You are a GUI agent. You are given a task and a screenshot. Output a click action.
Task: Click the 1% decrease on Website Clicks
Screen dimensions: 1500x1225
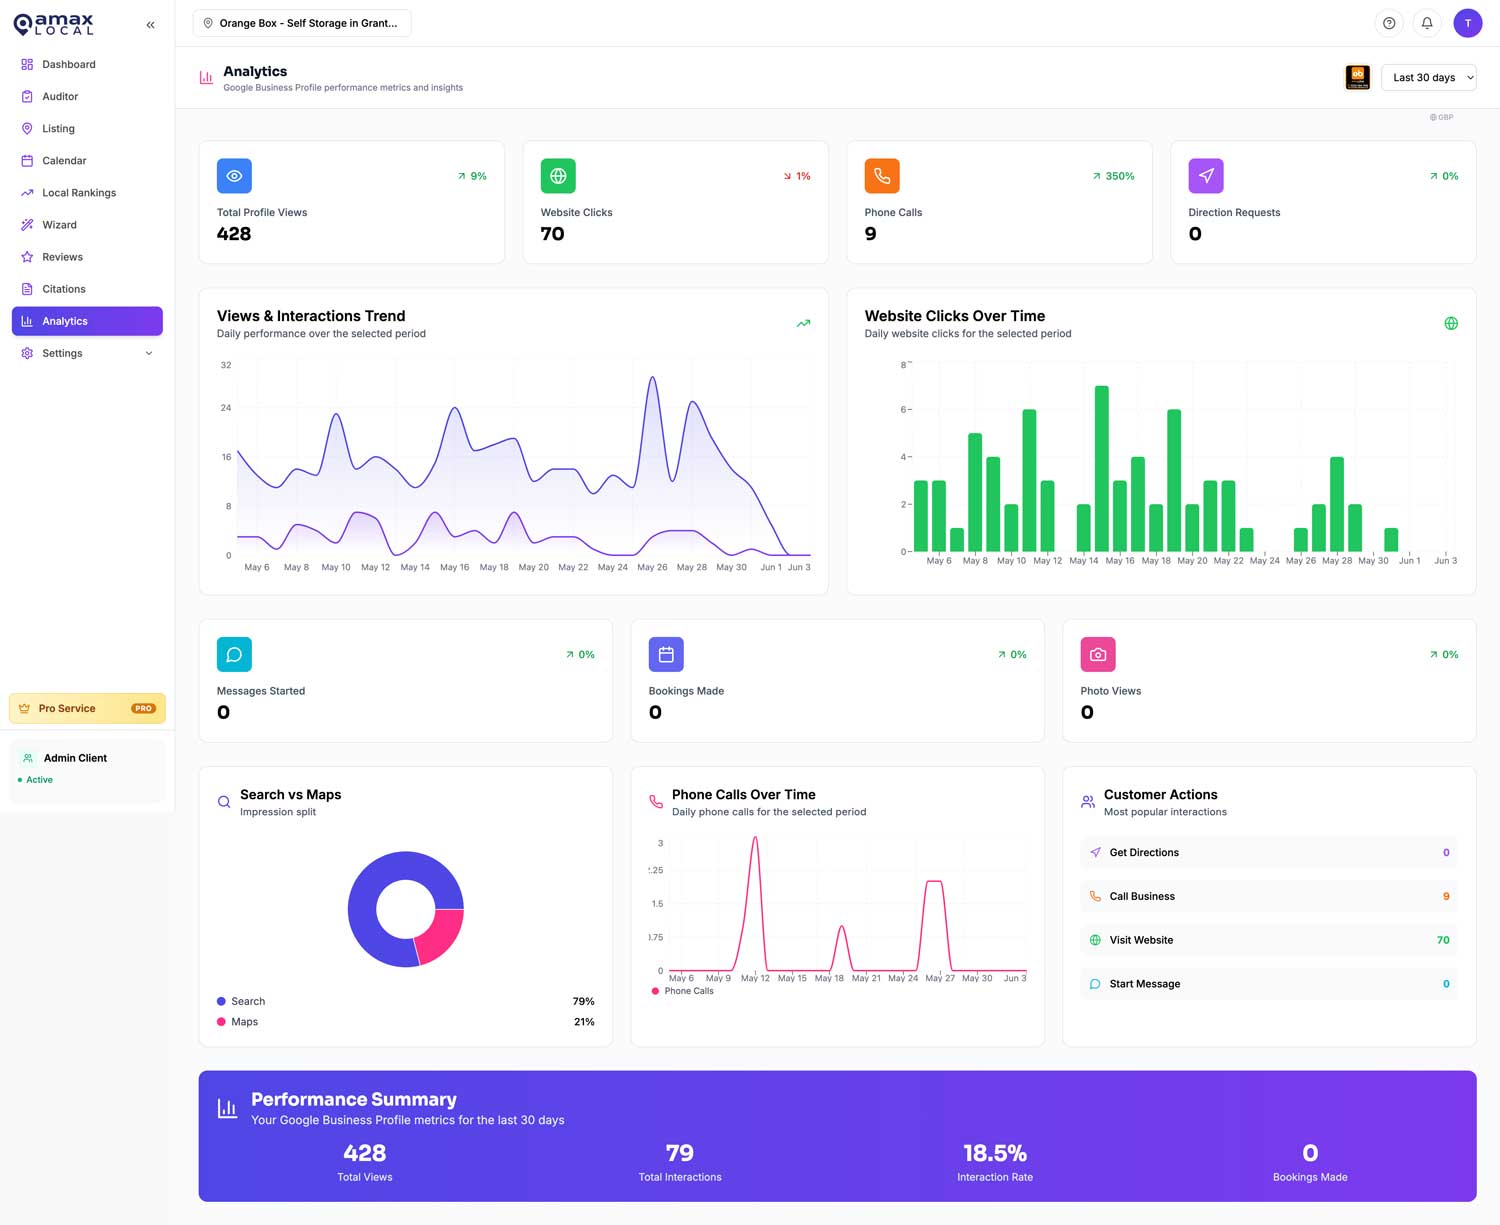tap(797, 176)
